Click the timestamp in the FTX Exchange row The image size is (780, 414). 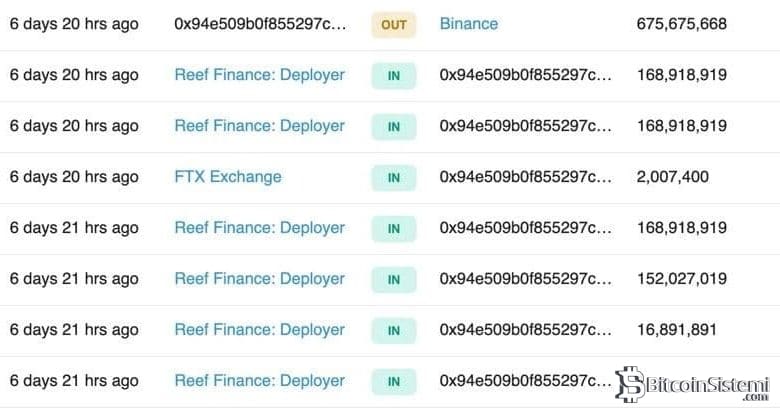coord(74,177)
